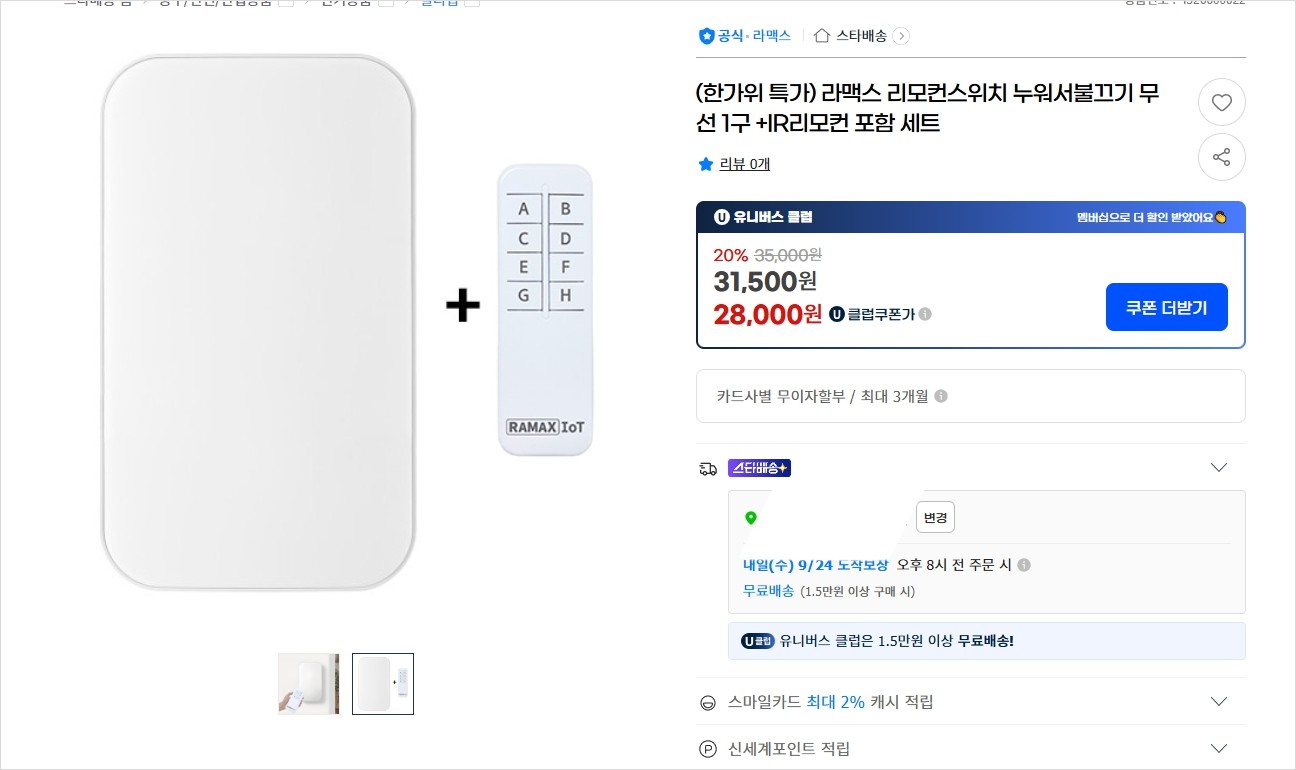Click the info icon beside 클럽쿠폰가
Screen dimensions: 1296x770
[x=925, y=314]
